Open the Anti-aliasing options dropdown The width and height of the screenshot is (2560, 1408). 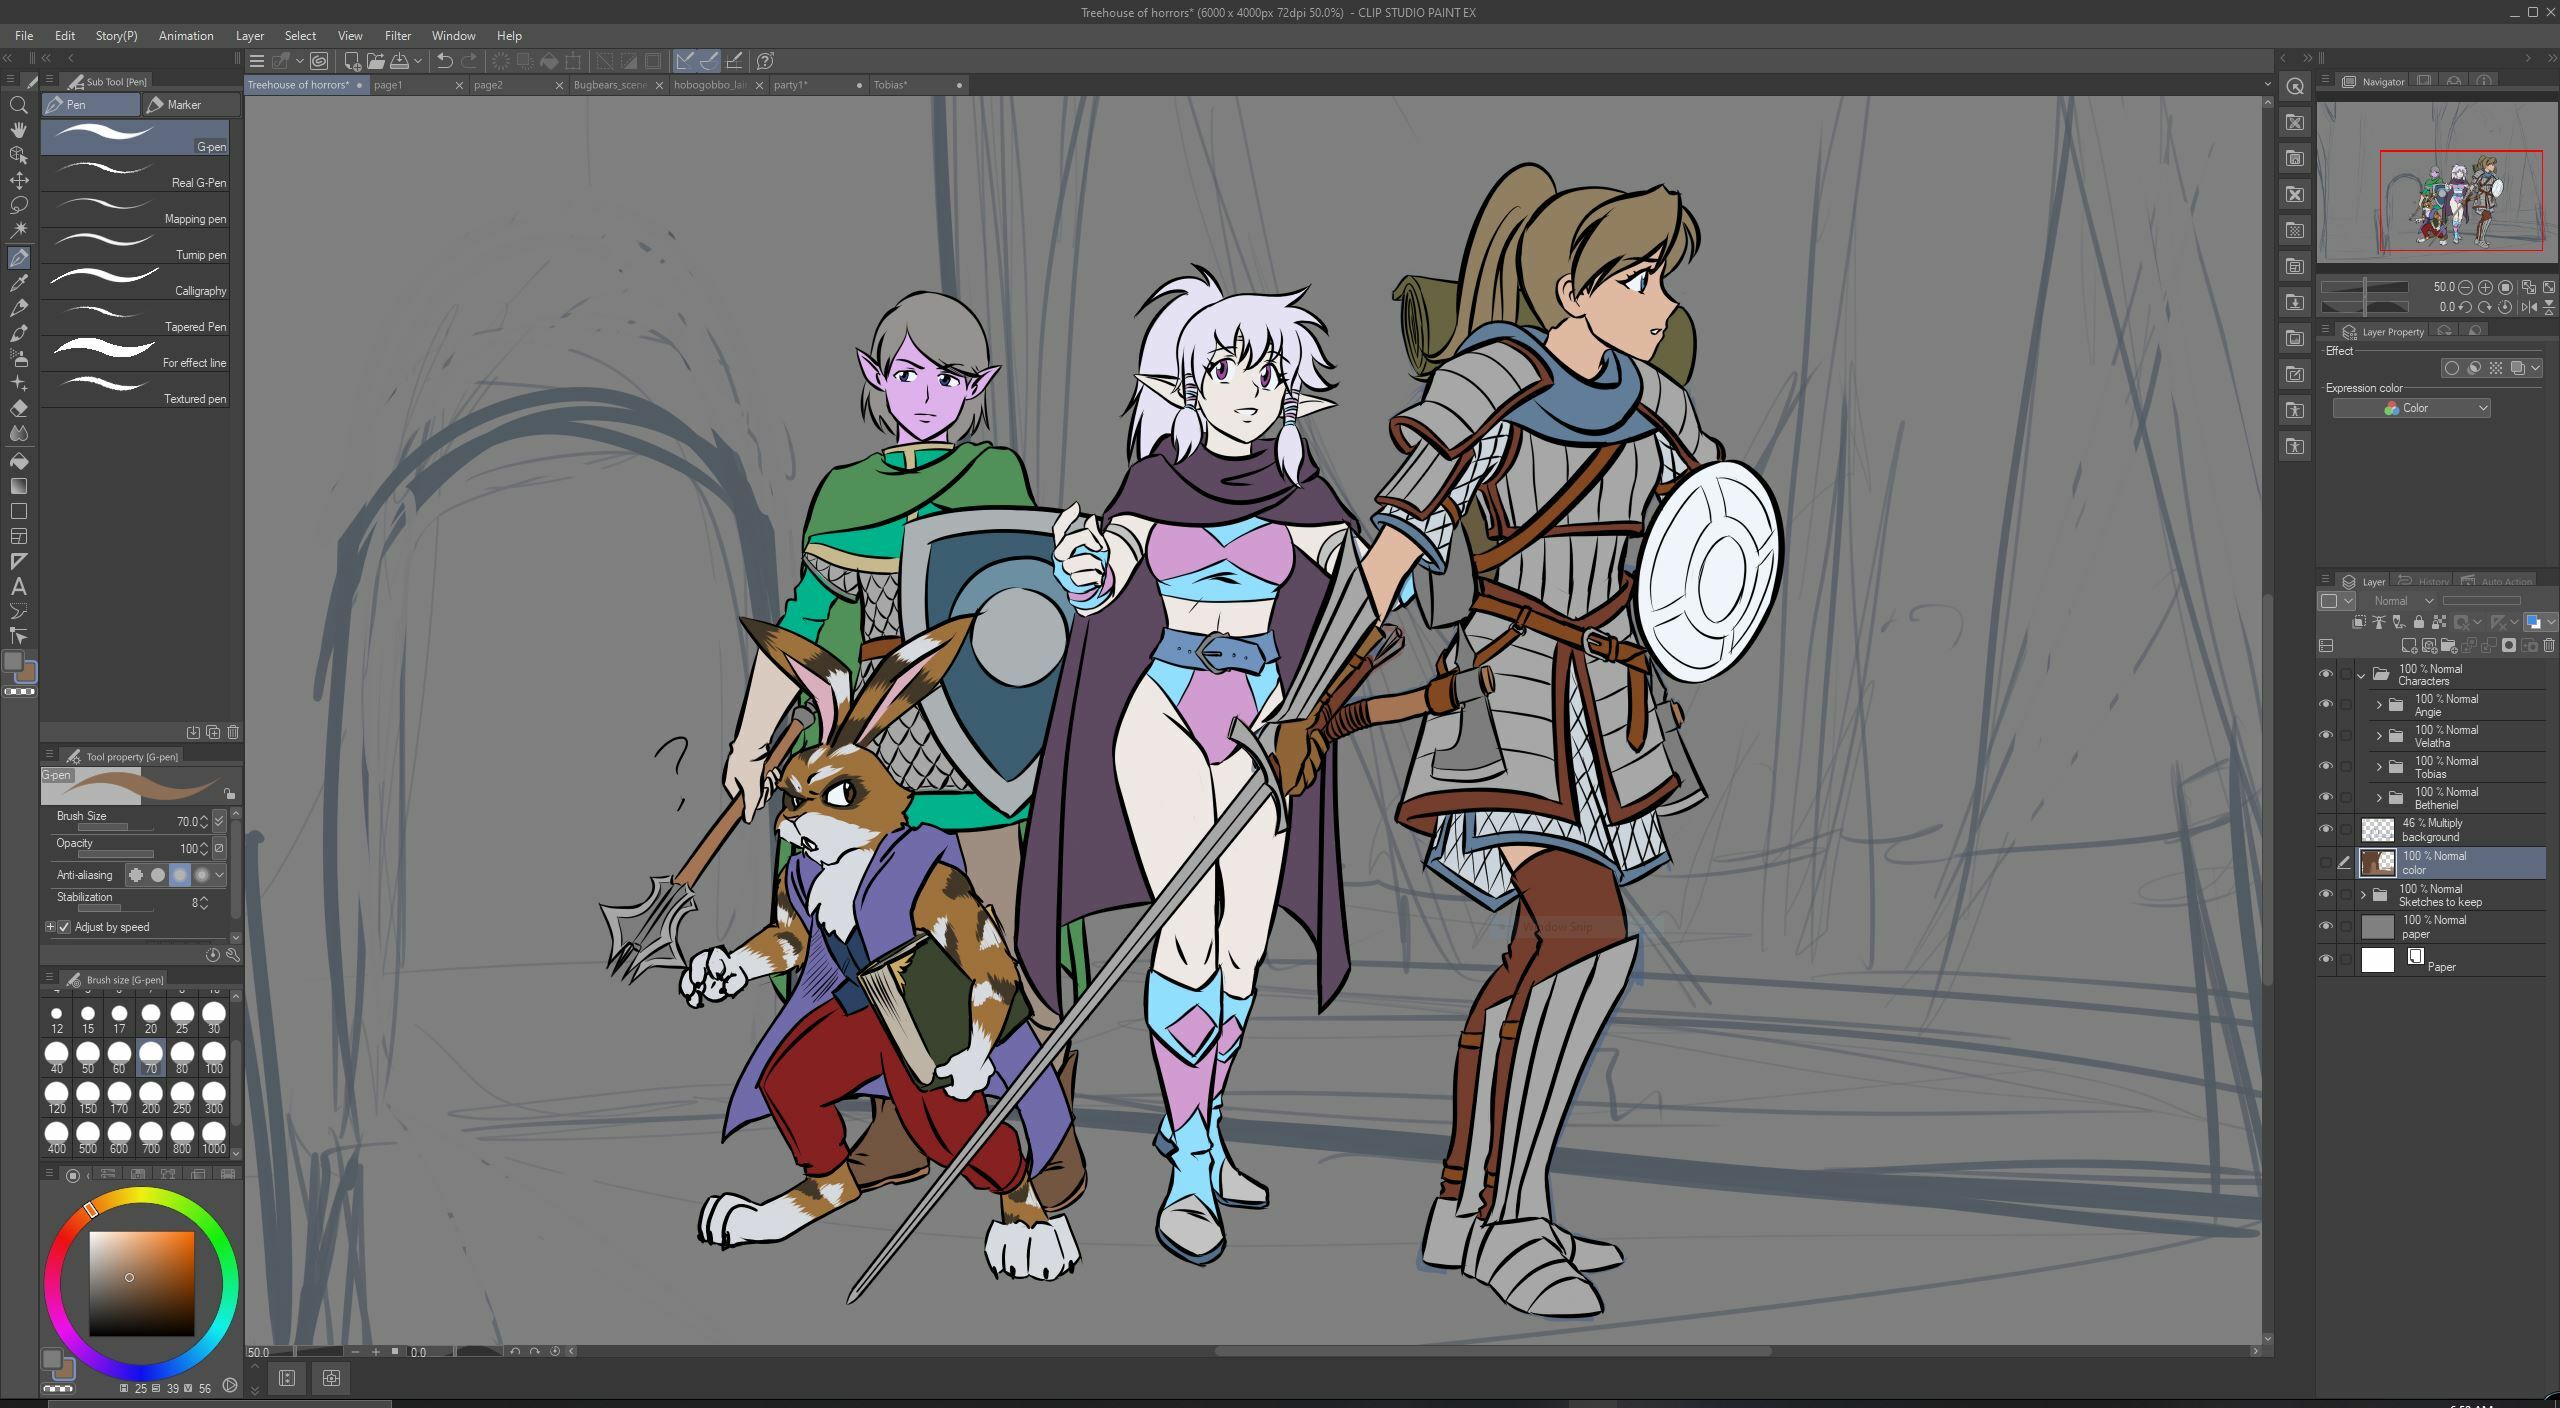pos(220,875)
